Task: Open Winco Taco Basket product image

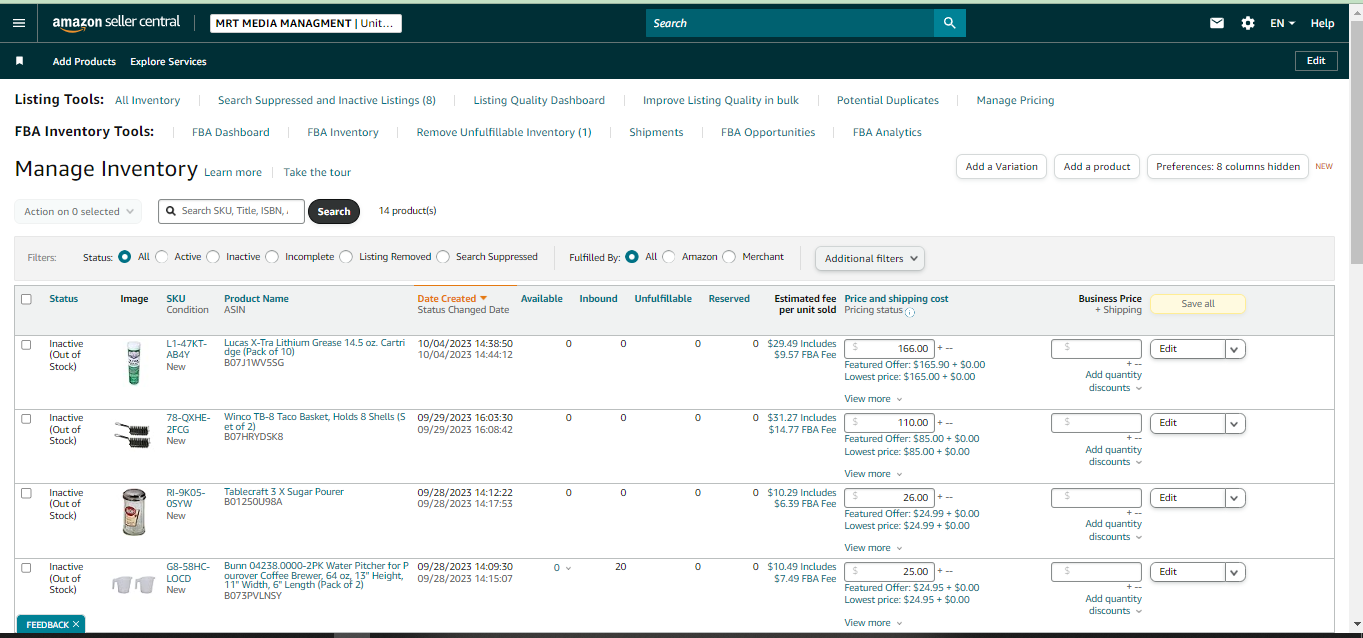Action: click(133, 433)
